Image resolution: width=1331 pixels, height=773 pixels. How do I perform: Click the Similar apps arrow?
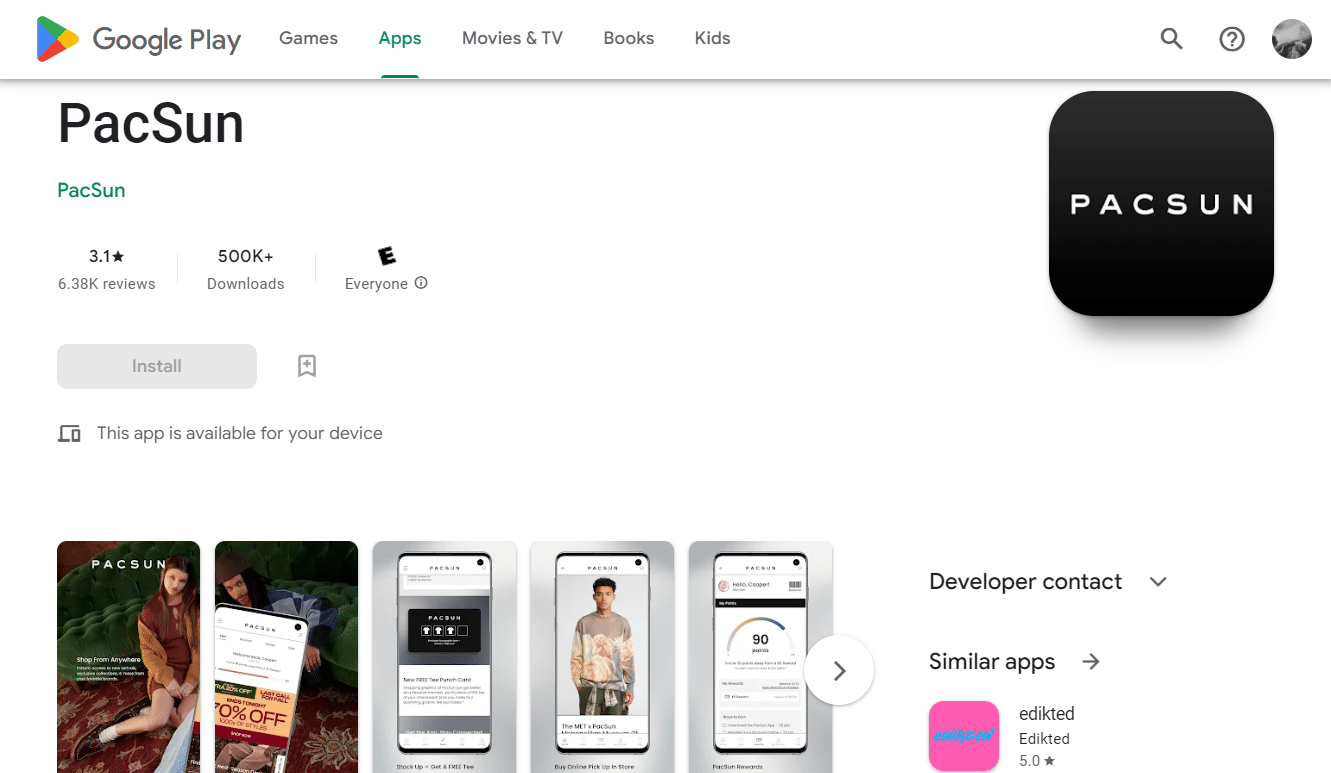1090,661
